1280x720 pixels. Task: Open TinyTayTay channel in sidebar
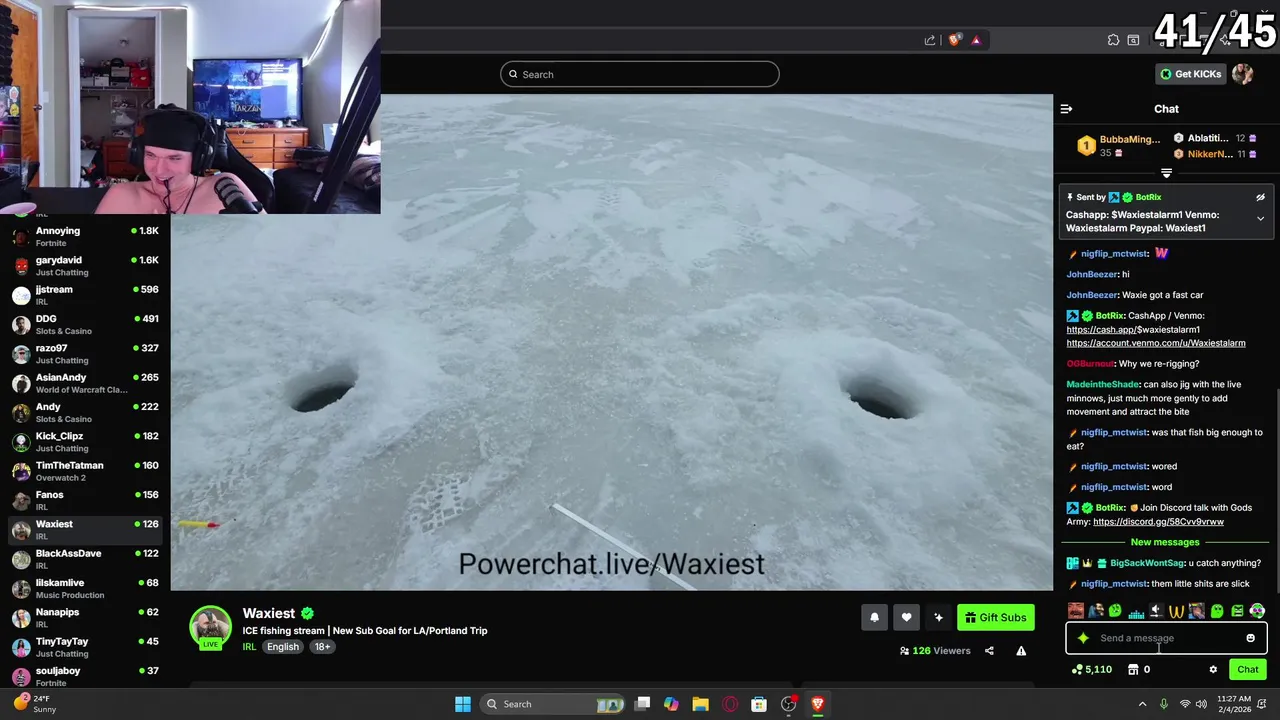[x=85, y=647]
